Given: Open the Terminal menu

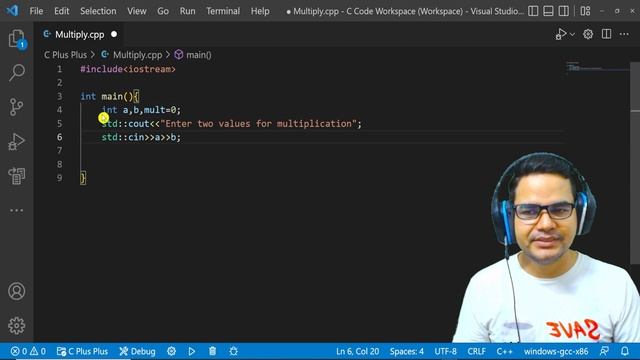Looking at the screenshot, I should click(223, 11).
